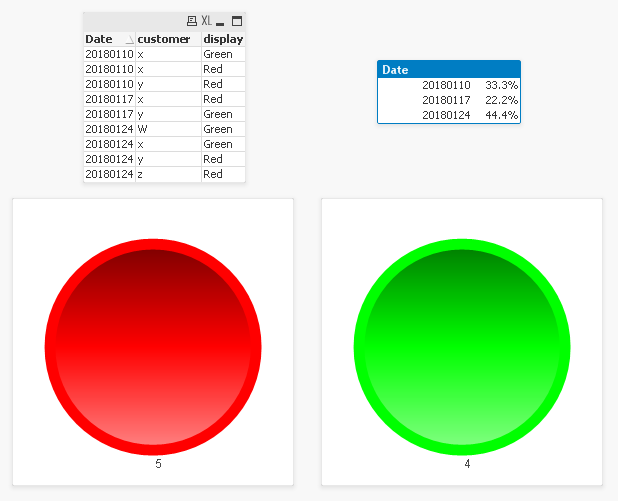Click the 22.2% frequency value
The image size is (618, 501).
501,100
